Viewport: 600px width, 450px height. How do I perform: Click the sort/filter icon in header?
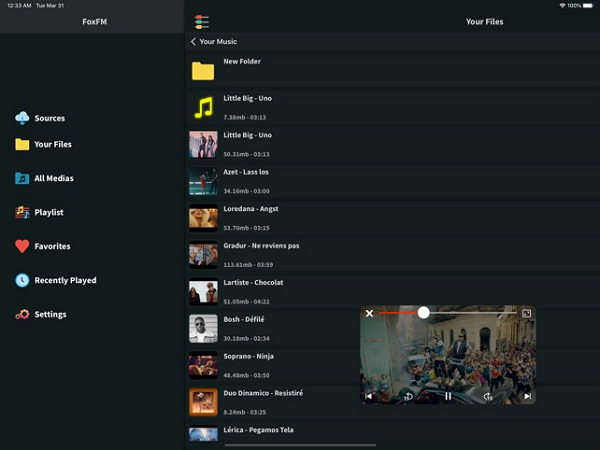click(x=201, y=21)
